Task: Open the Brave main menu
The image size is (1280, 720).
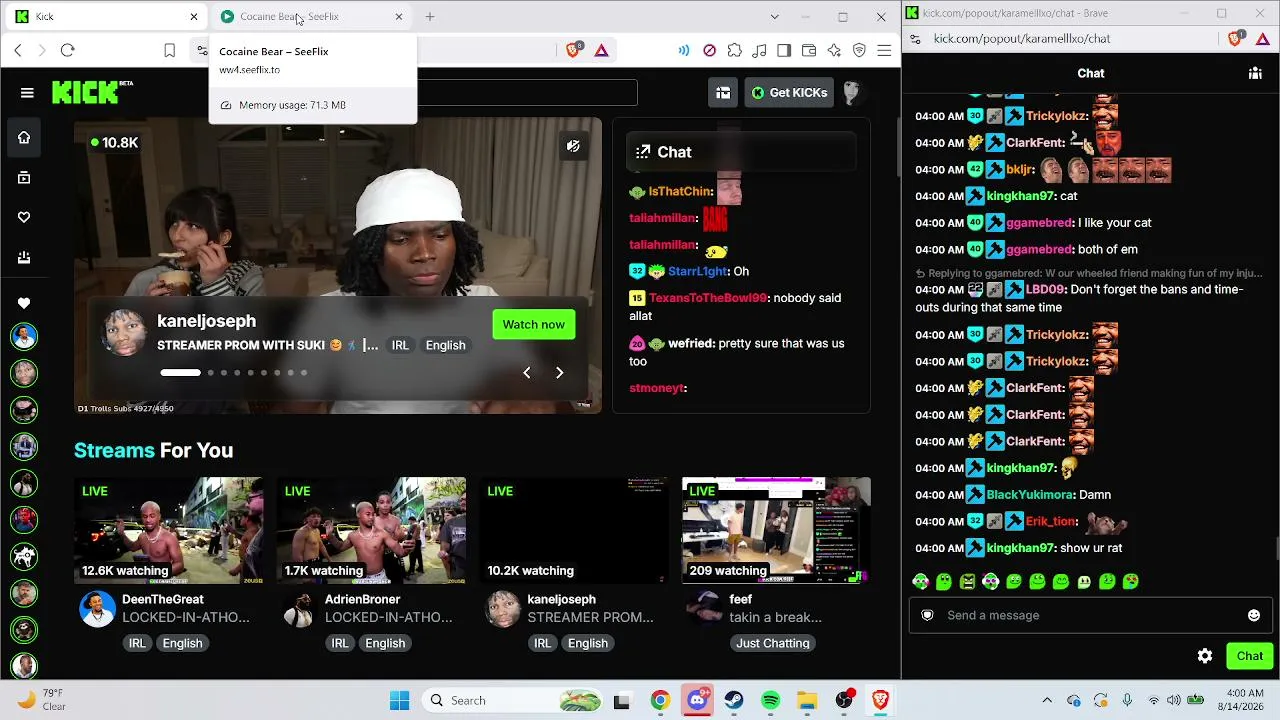Action: point(884,50)
